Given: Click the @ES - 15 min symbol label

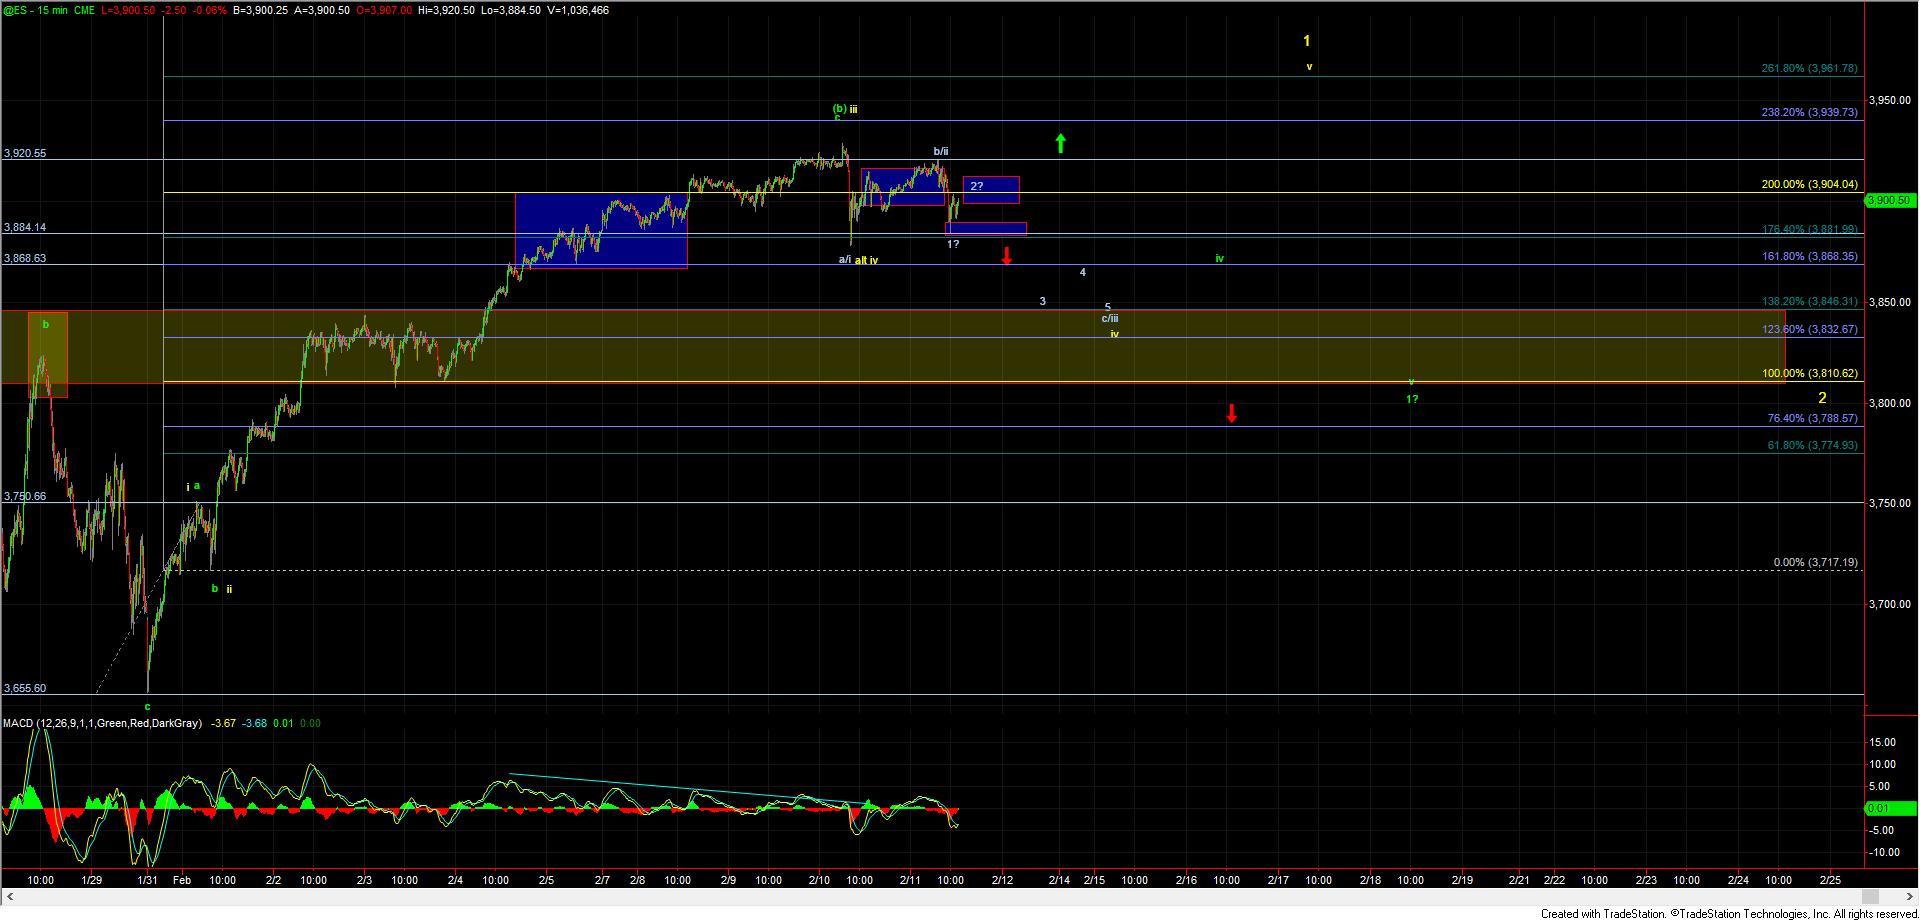Looking at the screenshot, I should (50, 10).
